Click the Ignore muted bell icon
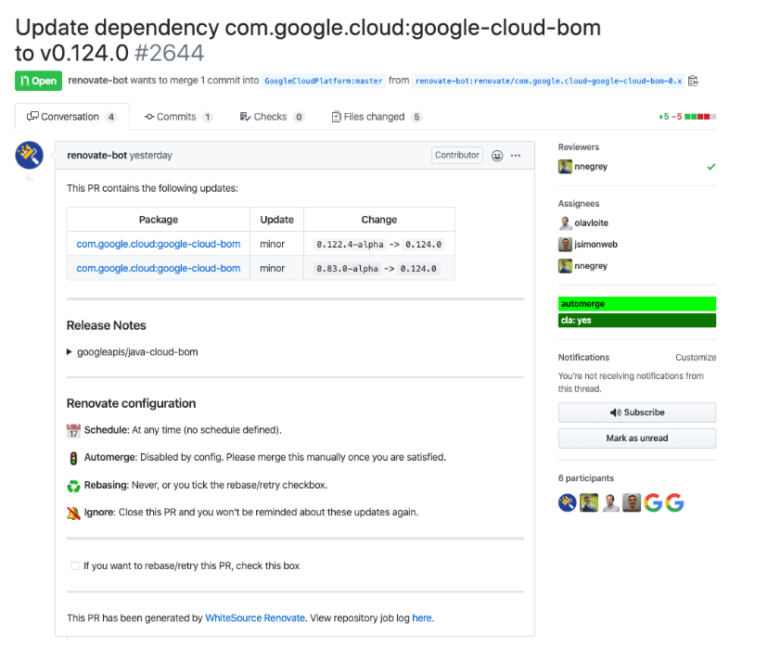This screenshot has height=660, width=768. point(73,513)
